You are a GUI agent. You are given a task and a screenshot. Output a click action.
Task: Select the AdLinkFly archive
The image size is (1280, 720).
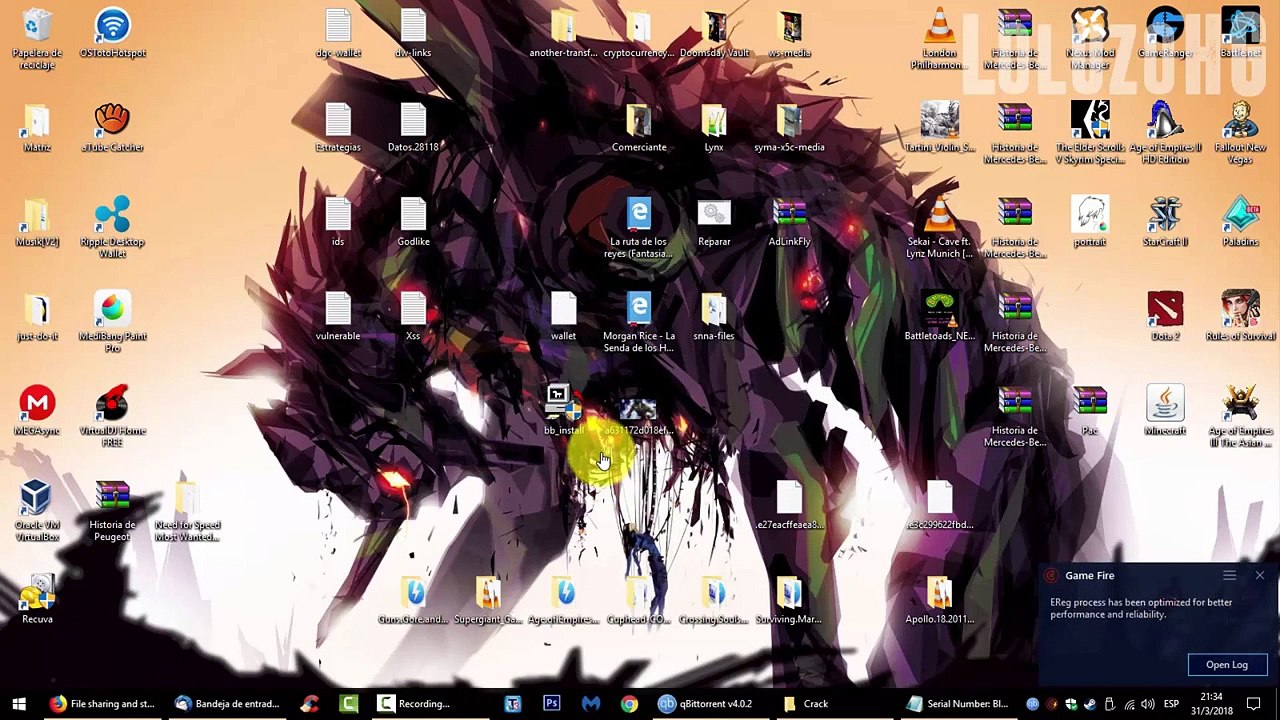[x=789, y=222]
